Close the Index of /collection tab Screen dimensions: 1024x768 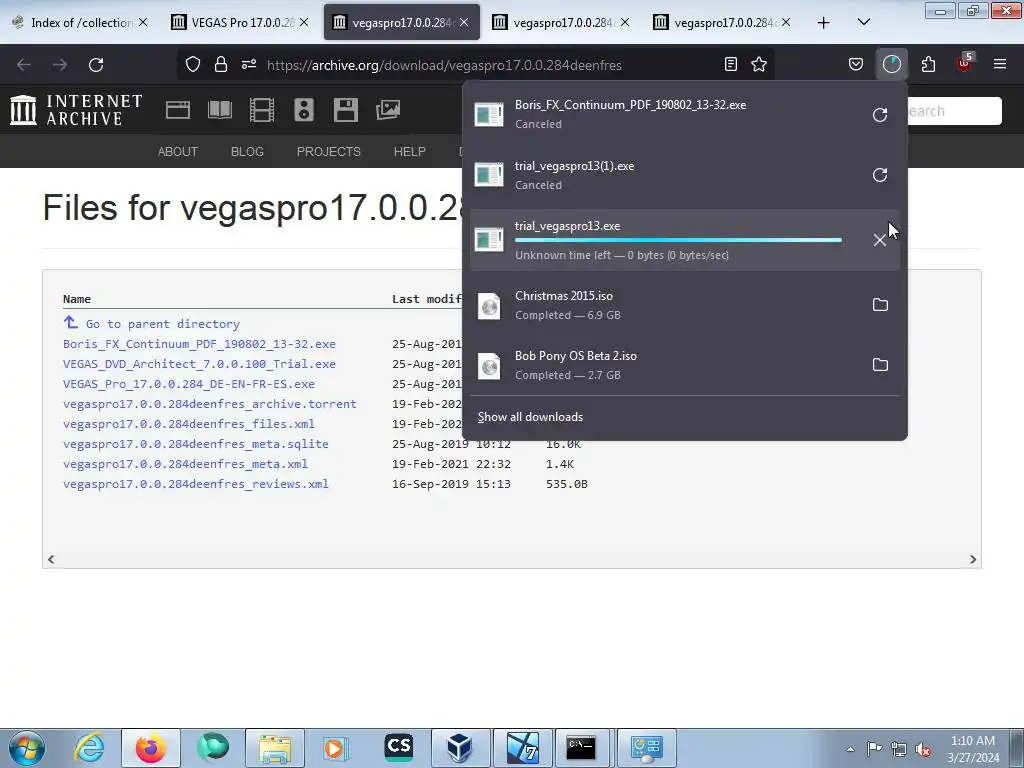pos(143,22)
